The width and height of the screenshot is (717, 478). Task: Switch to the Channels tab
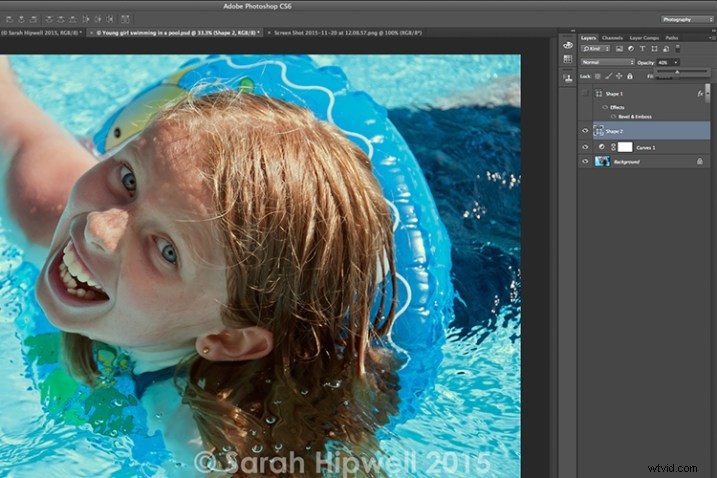coord(612,38)
